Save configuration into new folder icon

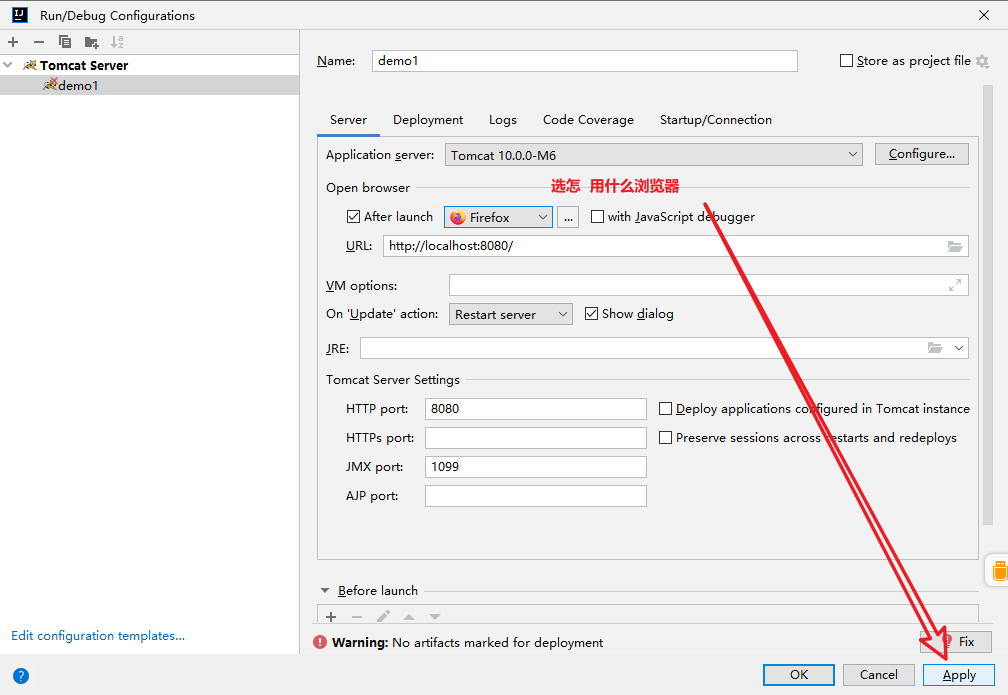tap(91, 42)
